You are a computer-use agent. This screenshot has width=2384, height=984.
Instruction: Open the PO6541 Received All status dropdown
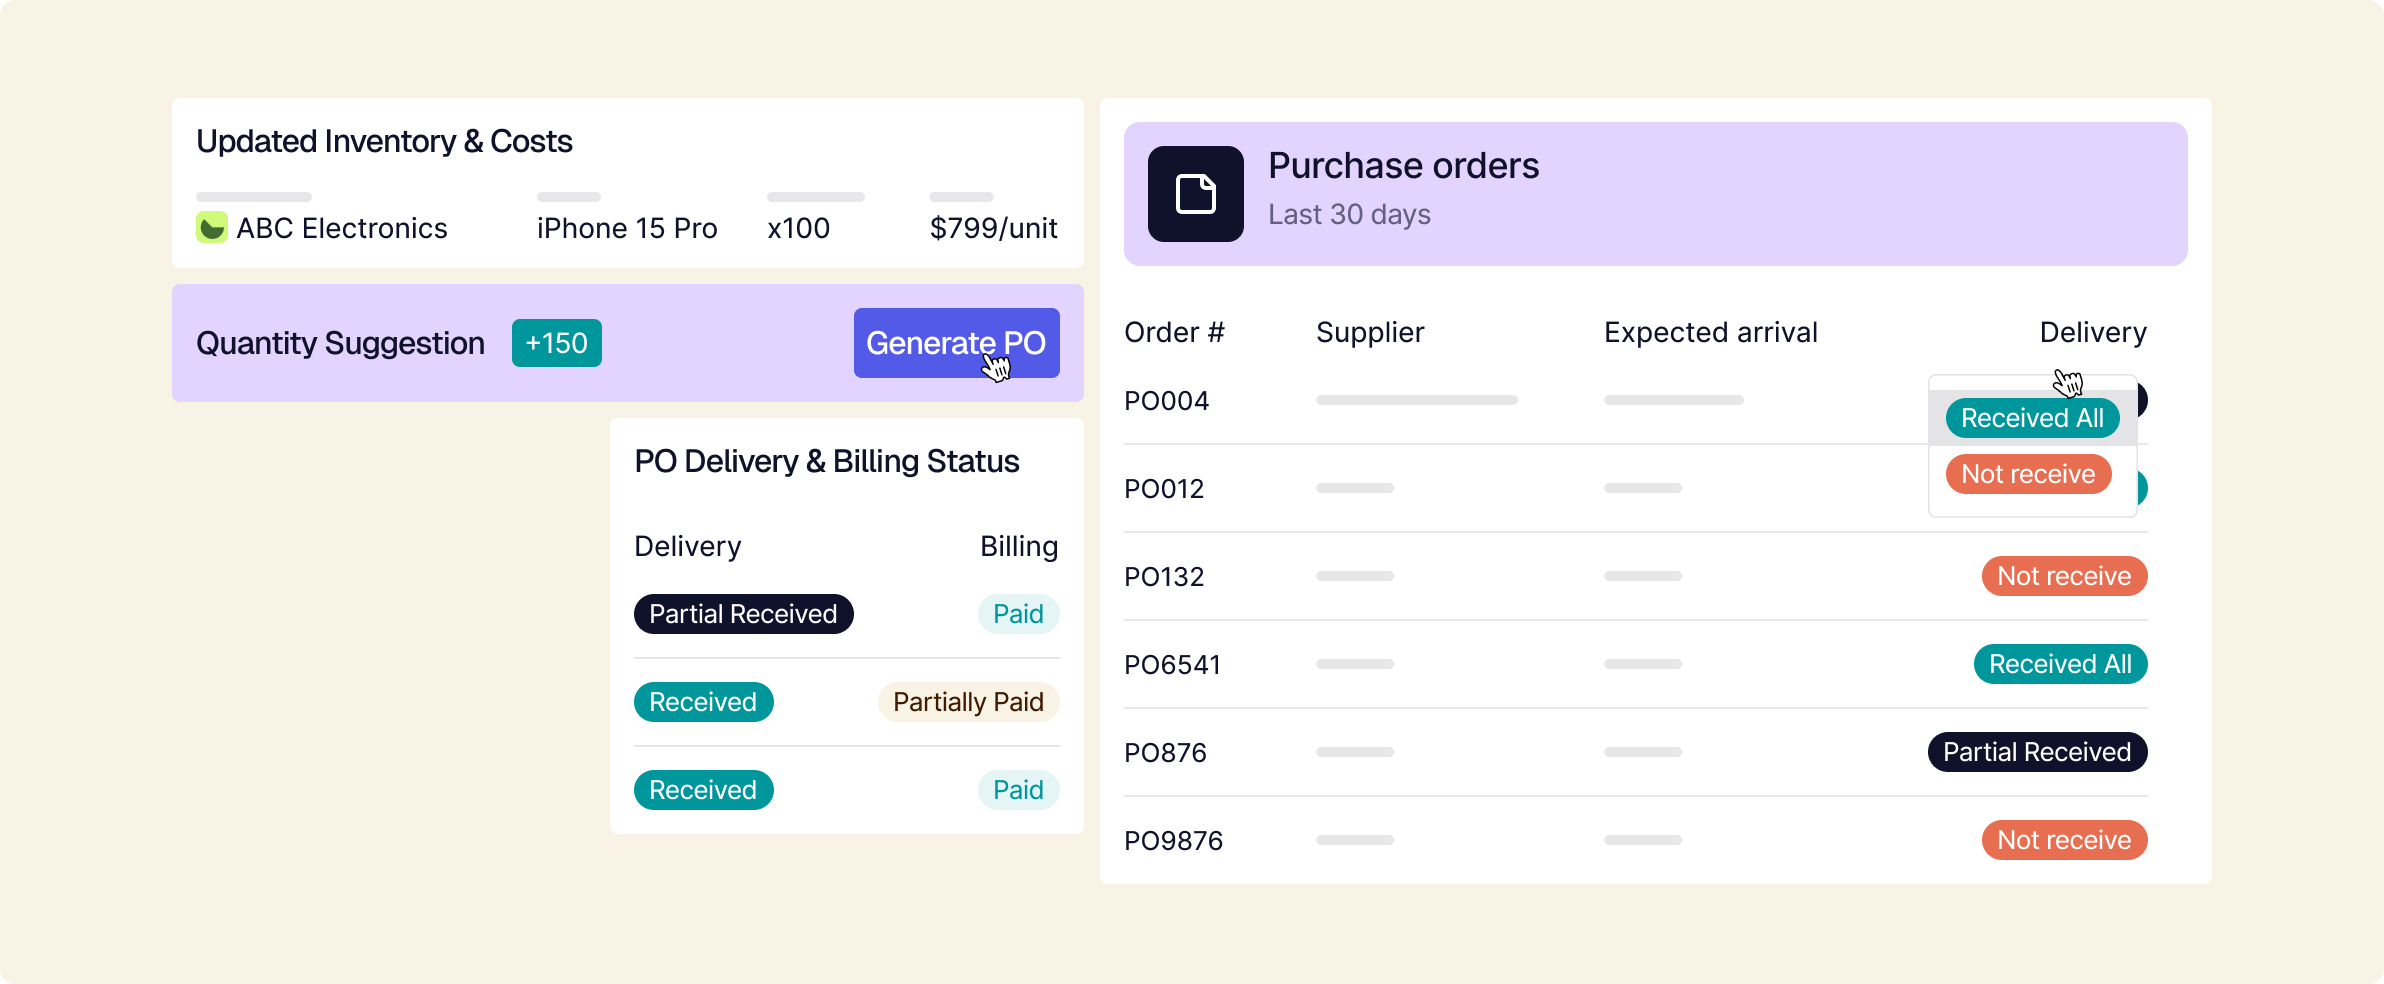[x=2059, y=664]
